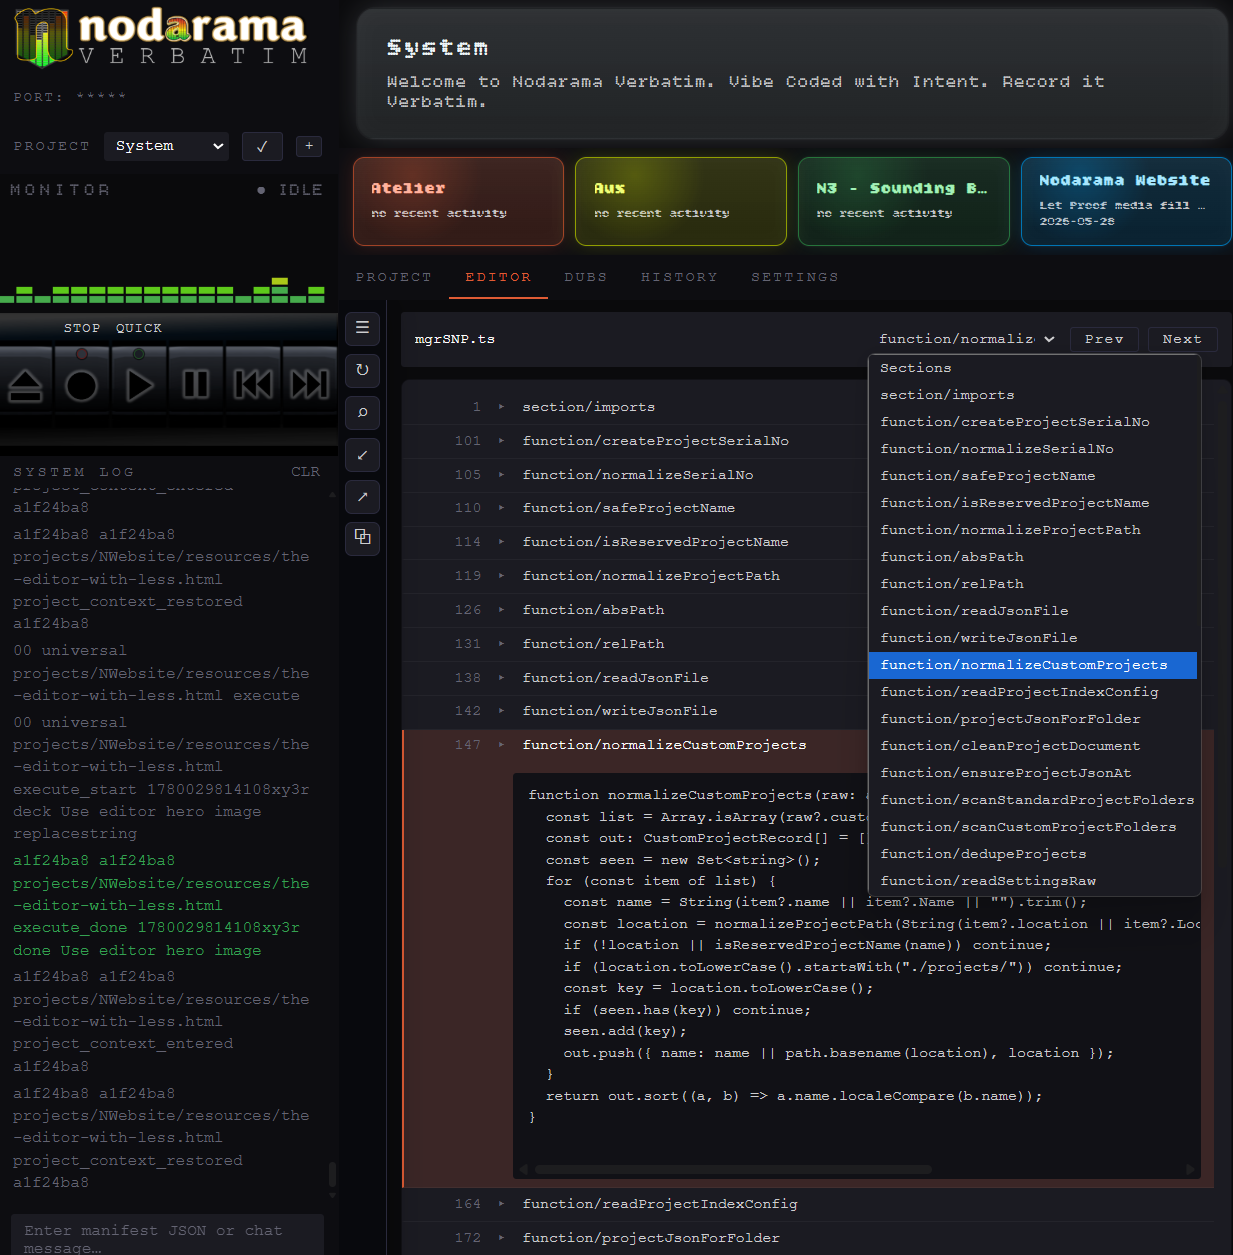Click the green execute_done log entry

[161, 905]
